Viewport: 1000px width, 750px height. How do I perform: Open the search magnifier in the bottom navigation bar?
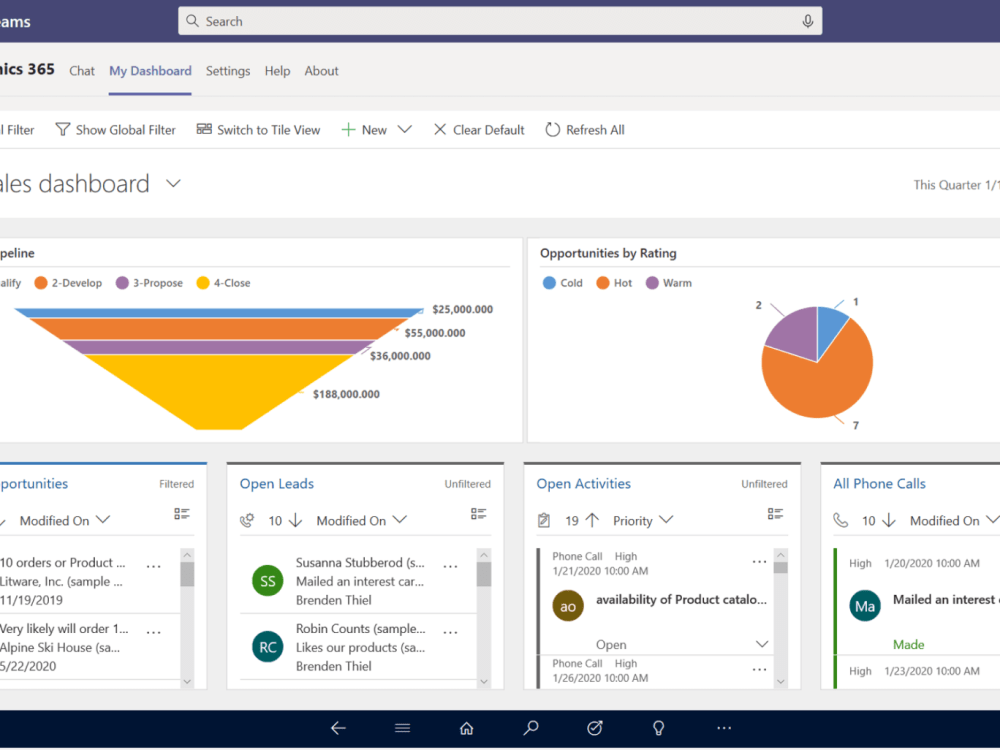point(530,728)
